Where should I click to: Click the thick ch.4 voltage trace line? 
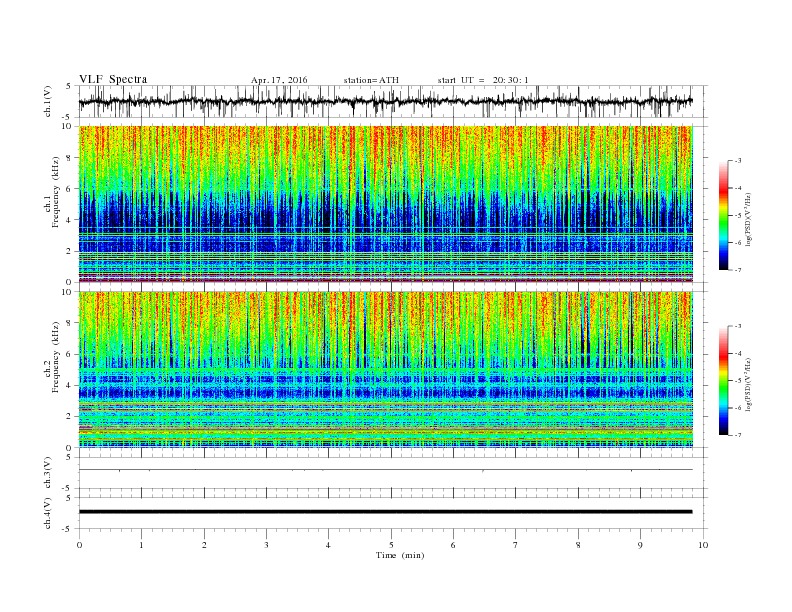(x=386, y=512)
